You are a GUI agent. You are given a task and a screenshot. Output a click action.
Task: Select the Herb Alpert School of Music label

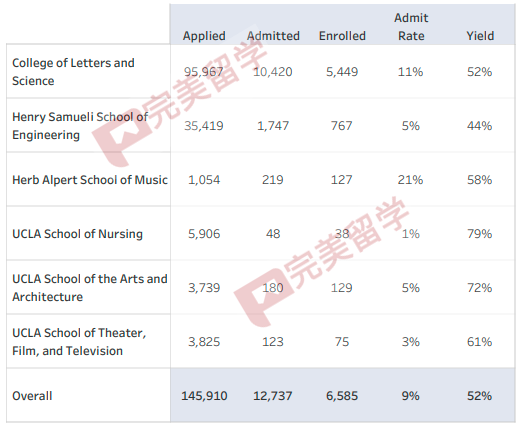click(x=90, y=180)
